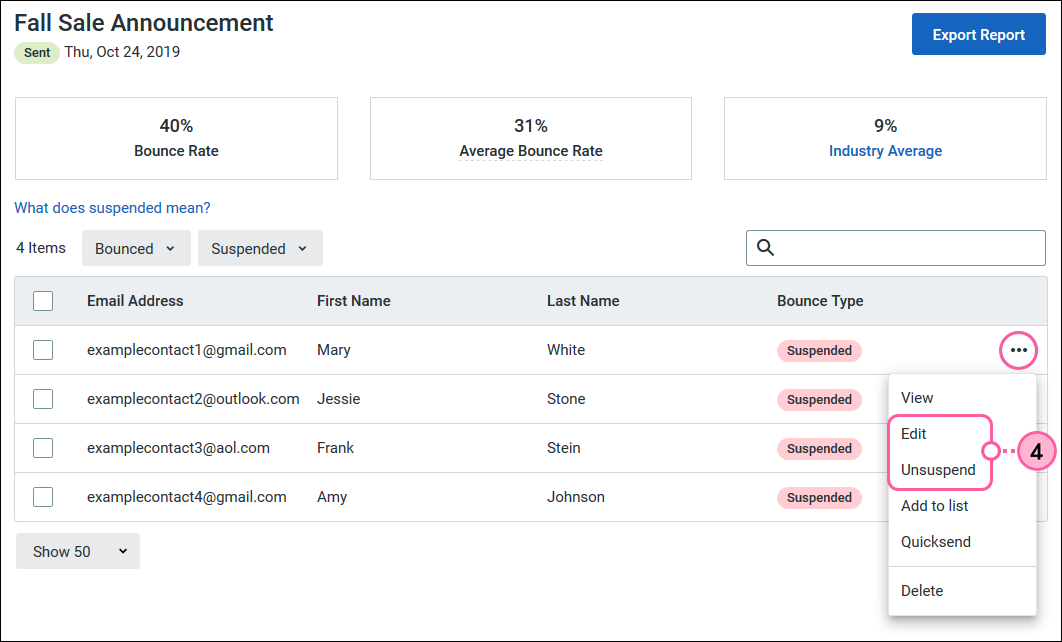Click the 40% Bounce Rate card
The image size is (1062, 642).
(x=176, y=138)
